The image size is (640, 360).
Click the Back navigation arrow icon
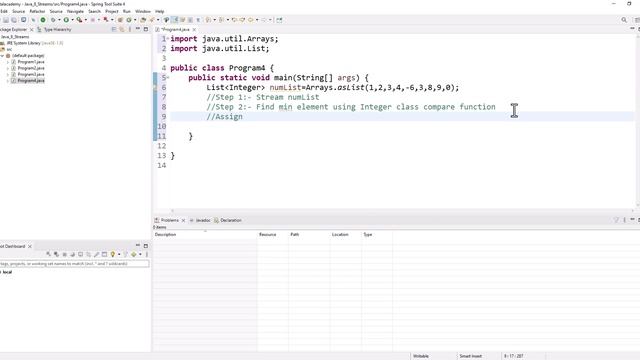click(251, 20)
